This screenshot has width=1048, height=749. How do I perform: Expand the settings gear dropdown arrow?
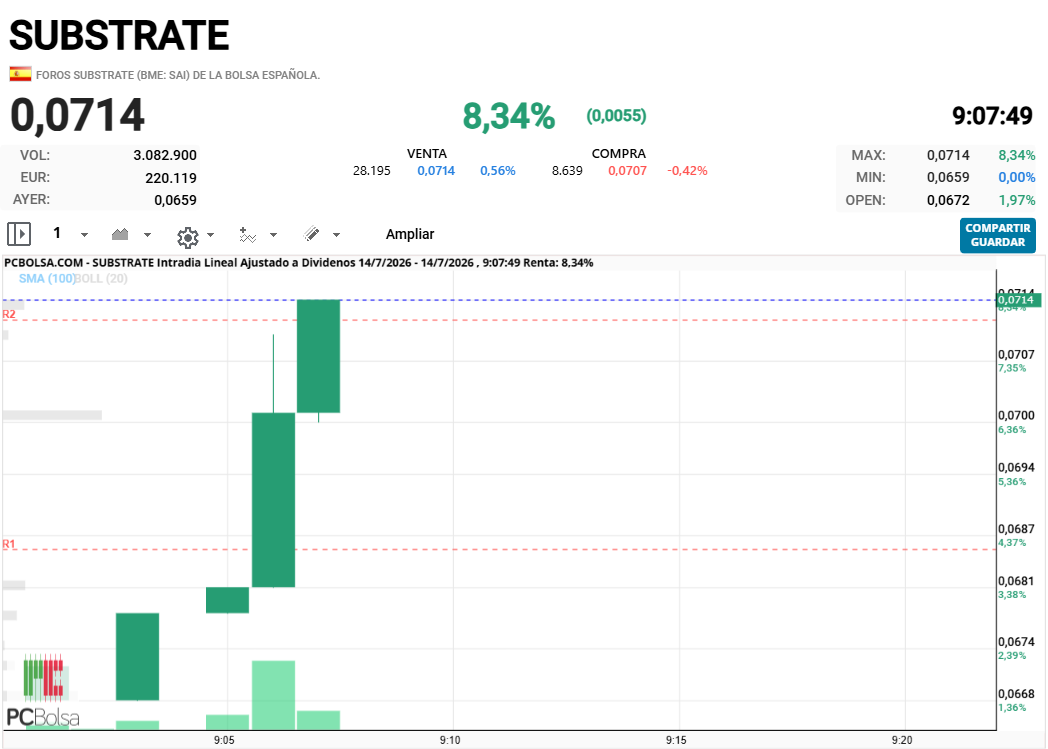[211, 235]
